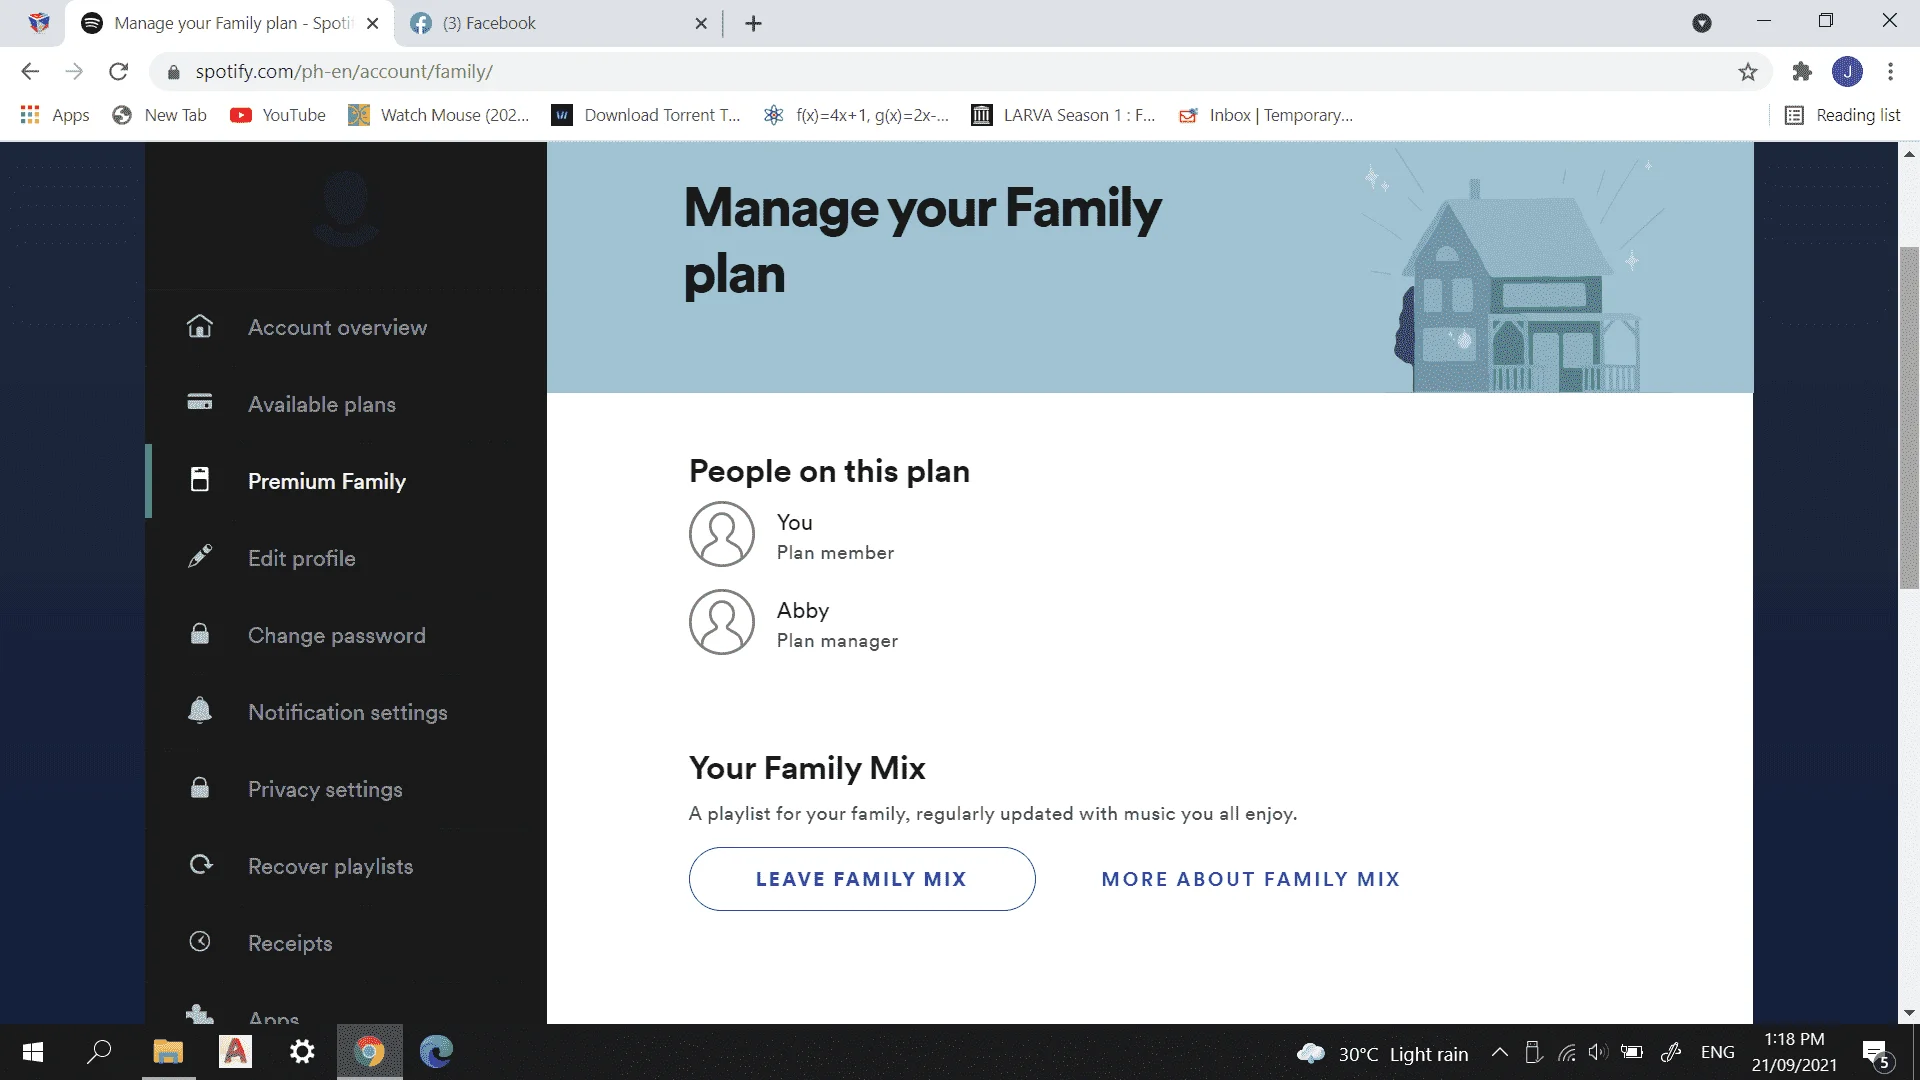
Task: Click the volume speaker tray icon
Action: [1597, 1052]
